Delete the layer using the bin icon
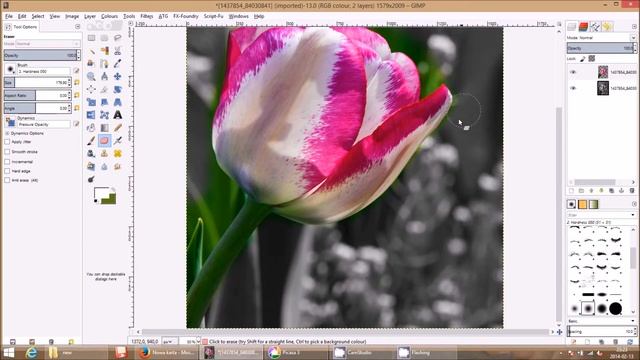 (x=631, y=191)
